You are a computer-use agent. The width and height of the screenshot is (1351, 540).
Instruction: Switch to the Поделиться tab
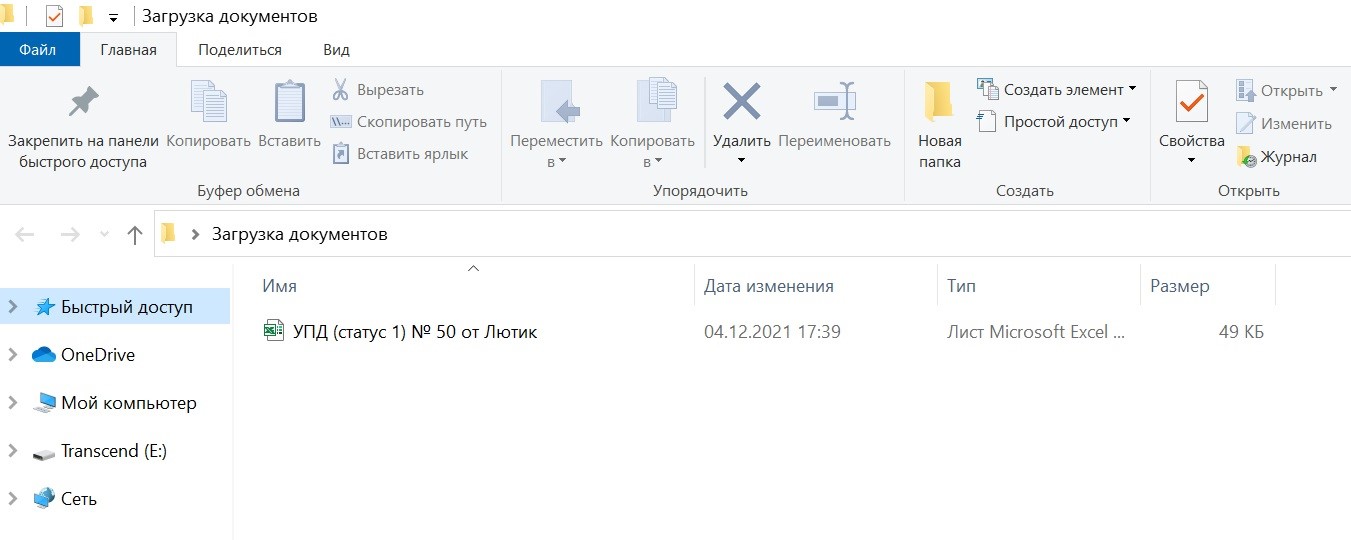tap(240, 49)
